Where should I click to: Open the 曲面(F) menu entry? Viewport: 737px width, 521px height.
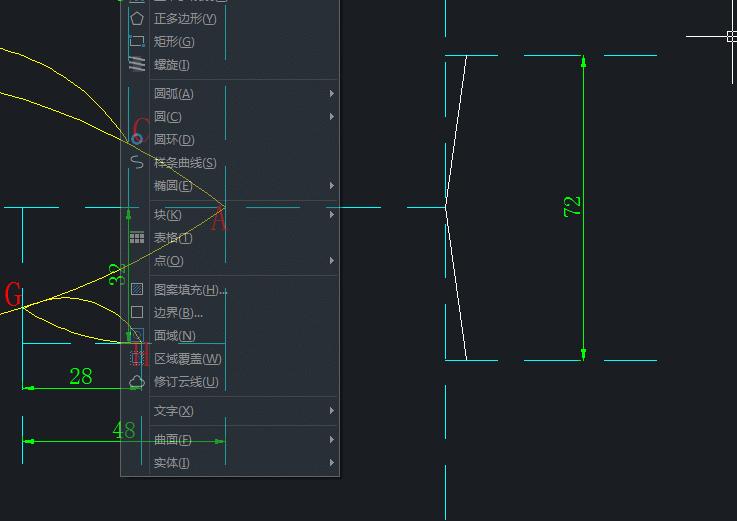pyautogui.click(x=230, y=439)
